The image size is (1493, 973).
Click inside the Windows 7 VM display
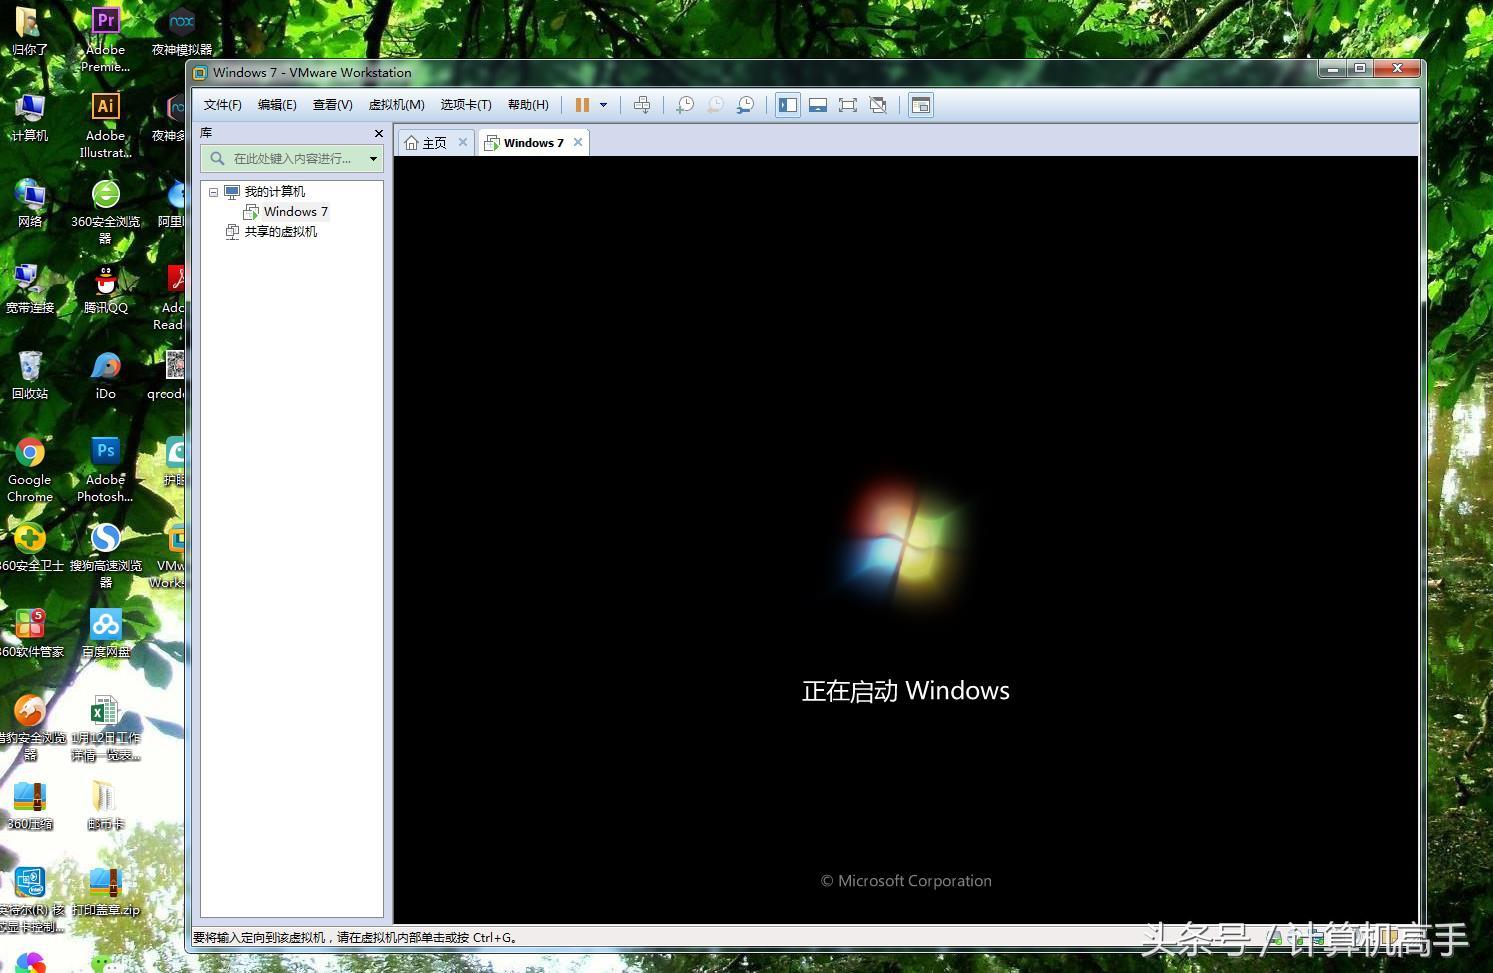point(906,539)
